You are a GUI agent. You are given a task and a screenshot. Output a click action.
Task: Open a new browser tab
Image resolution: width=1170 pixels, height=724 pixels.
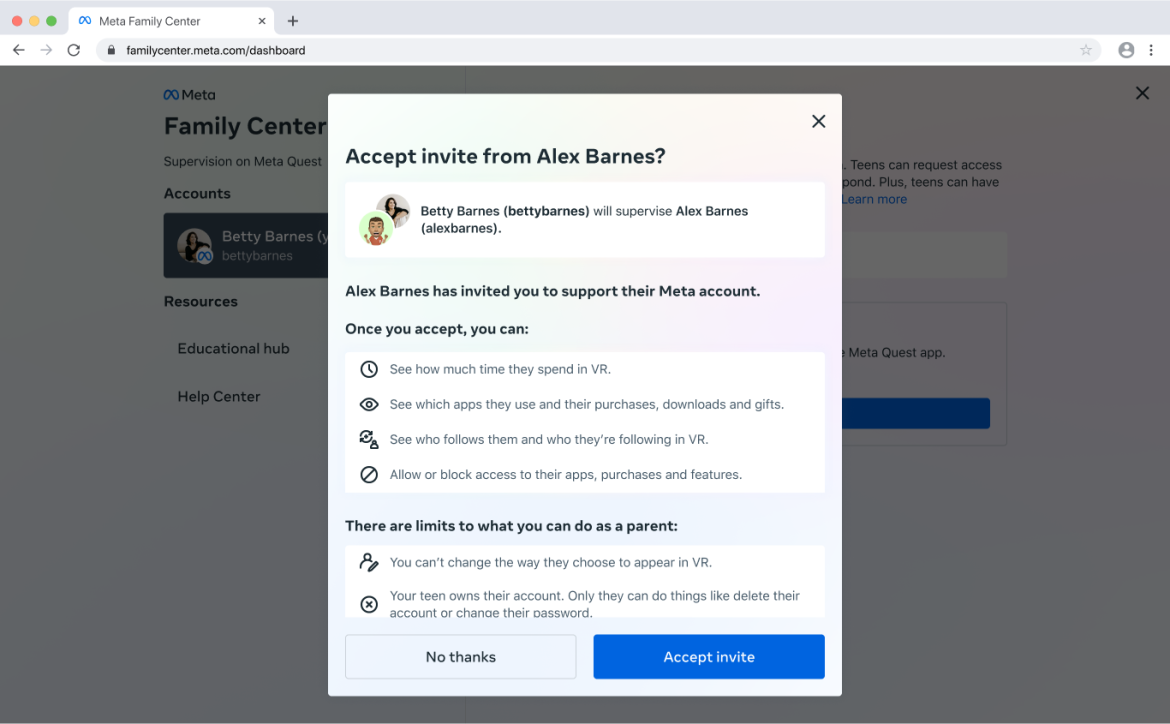[292, 20]
